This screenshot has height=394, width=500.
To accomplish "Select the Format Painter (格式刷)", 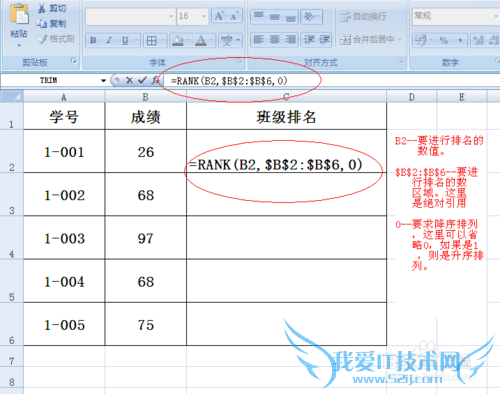I will tap(56, 39).
